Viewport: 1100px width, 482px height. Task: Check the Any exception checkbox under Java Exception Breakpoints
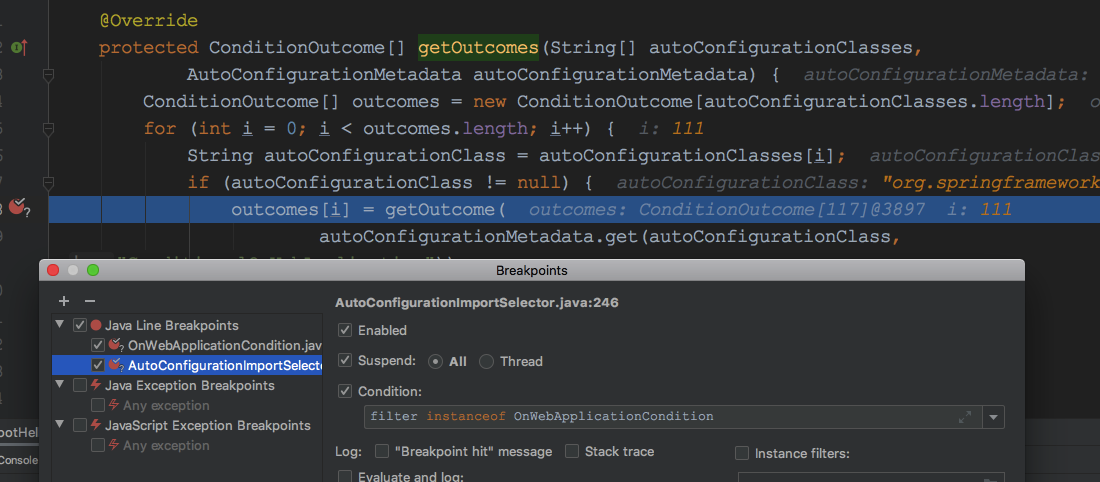[x=98, y=405]
